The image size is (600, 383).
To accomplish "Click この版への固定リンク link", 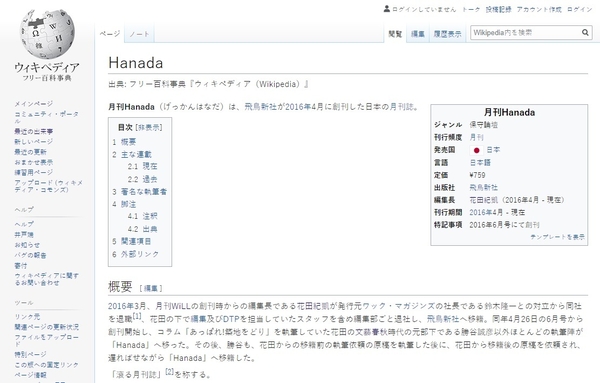I will (x=47, y=365).
